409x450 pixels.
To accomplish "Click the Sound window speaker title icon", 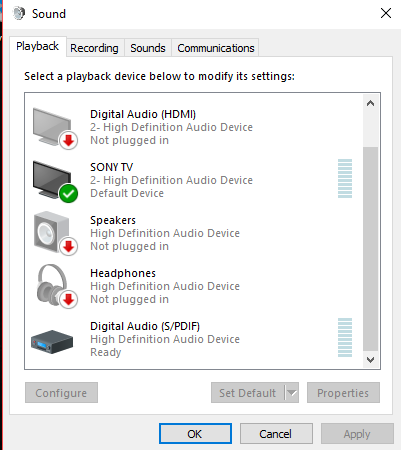I will tap(19, 13).
